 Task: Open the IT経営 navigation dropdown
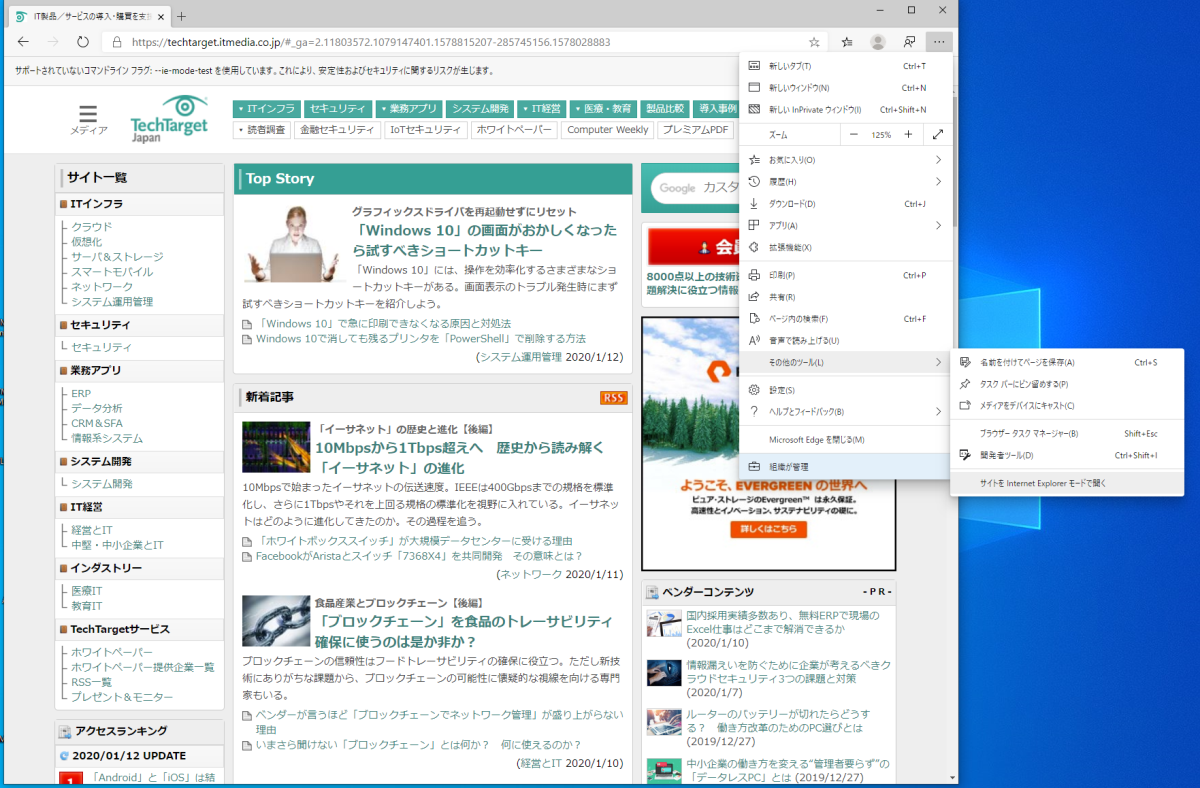tap(542, 108)
